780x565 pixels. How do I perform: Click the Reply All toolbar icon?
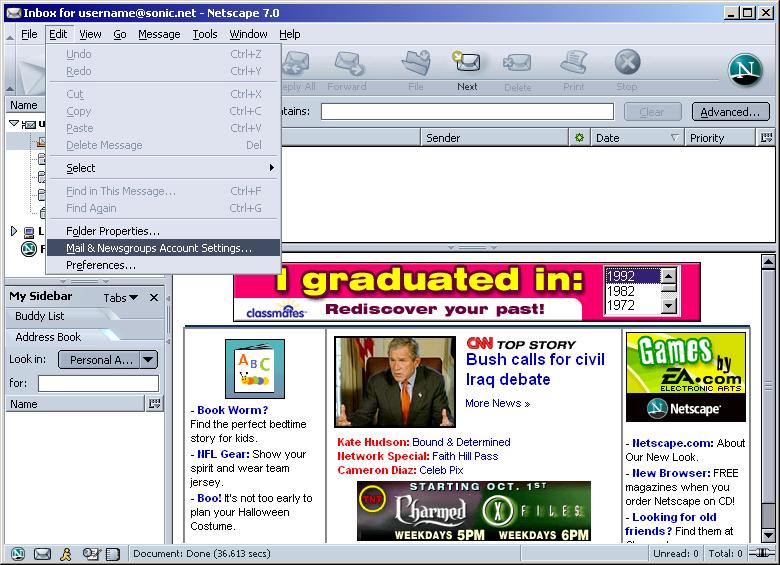[x=296, y=63]
